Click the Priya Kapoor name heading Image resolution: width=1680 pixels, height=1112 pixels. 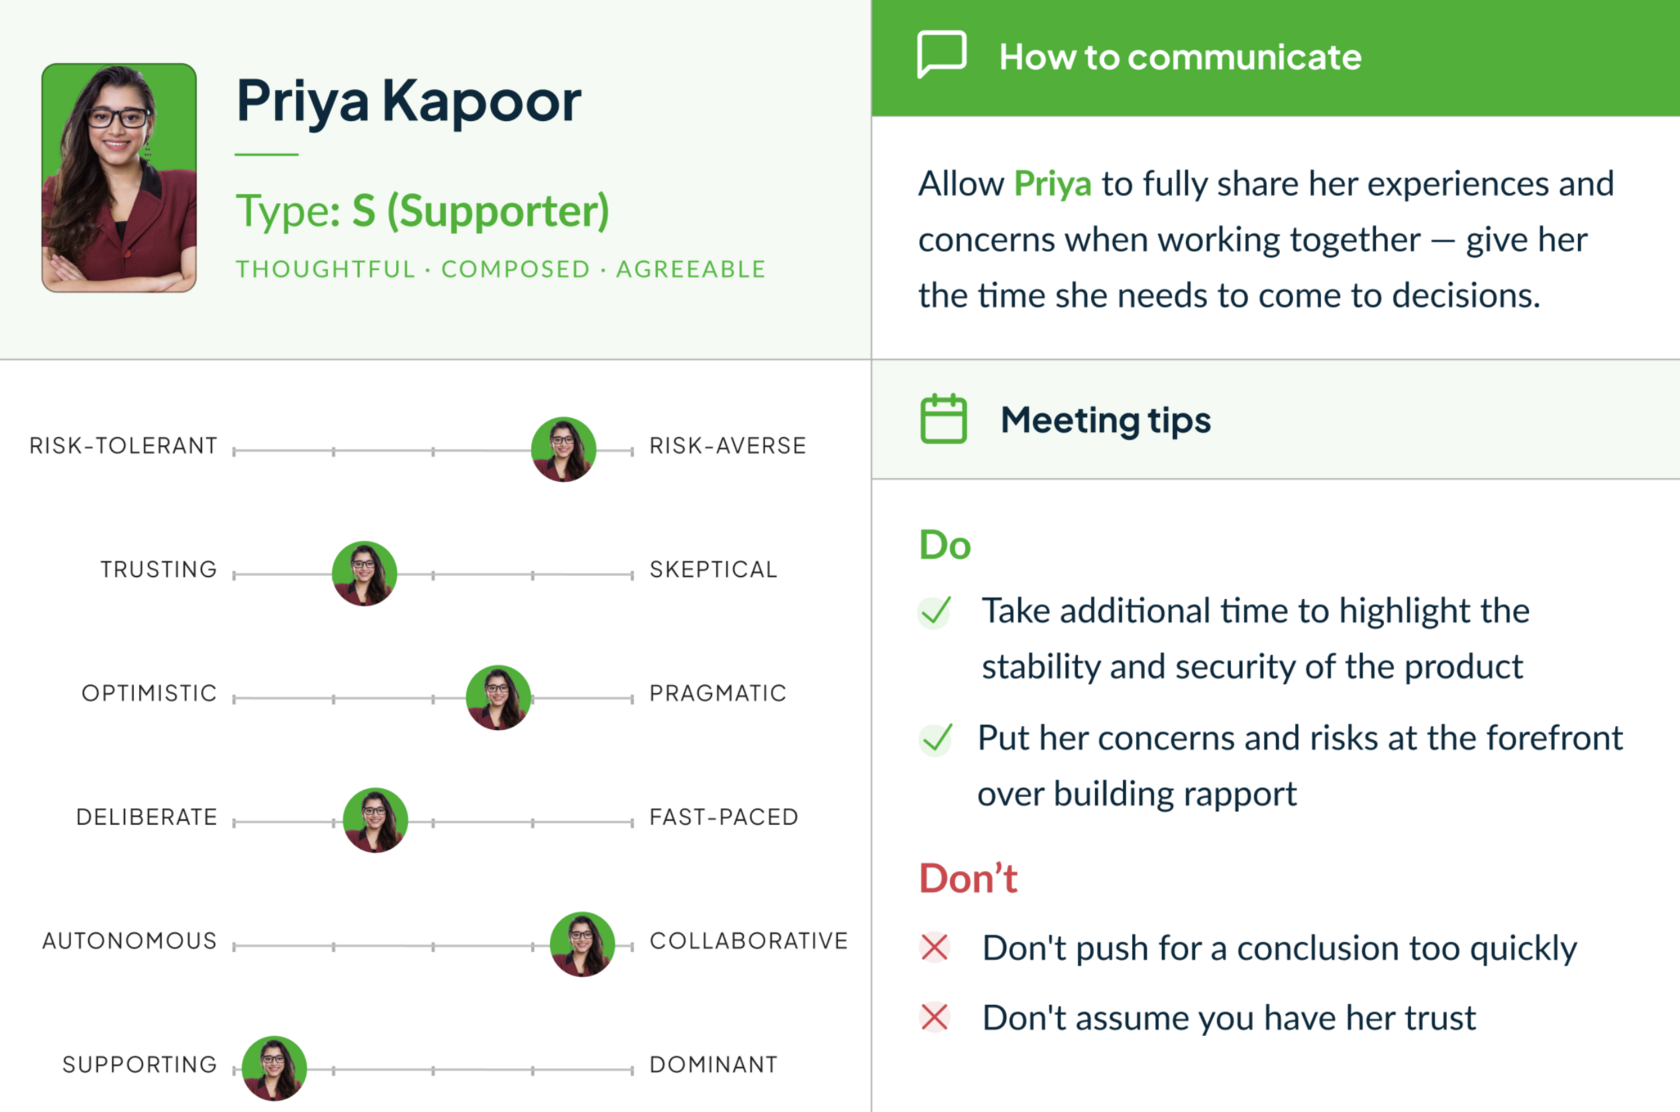pos(408,101)
